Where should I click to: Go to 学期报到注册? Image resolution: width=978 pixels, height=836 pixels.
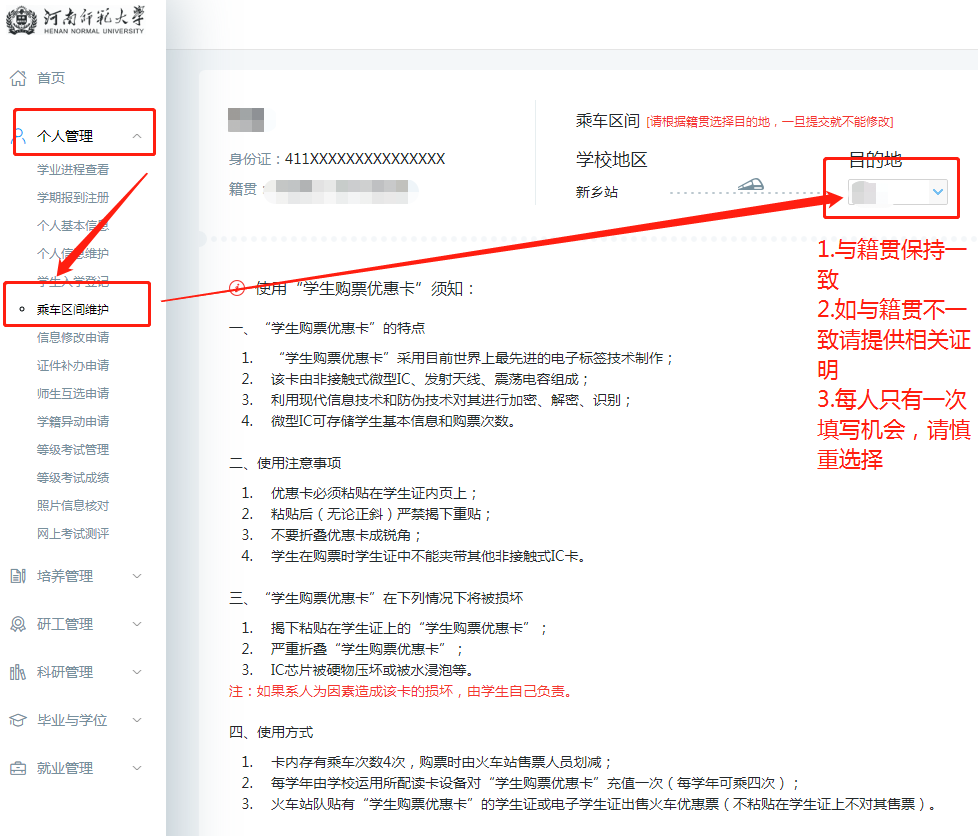pos(73,198)
